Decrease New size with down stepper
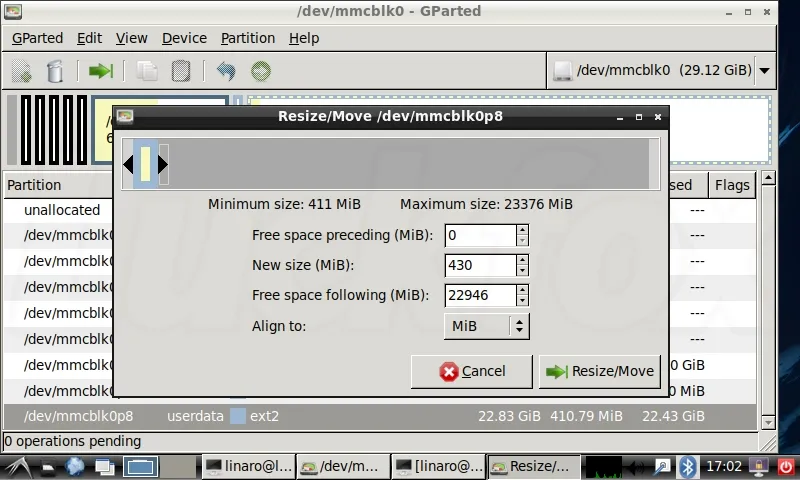Image resolution: width=800 pixels, height=480 pixels. [x=522, y=271]
